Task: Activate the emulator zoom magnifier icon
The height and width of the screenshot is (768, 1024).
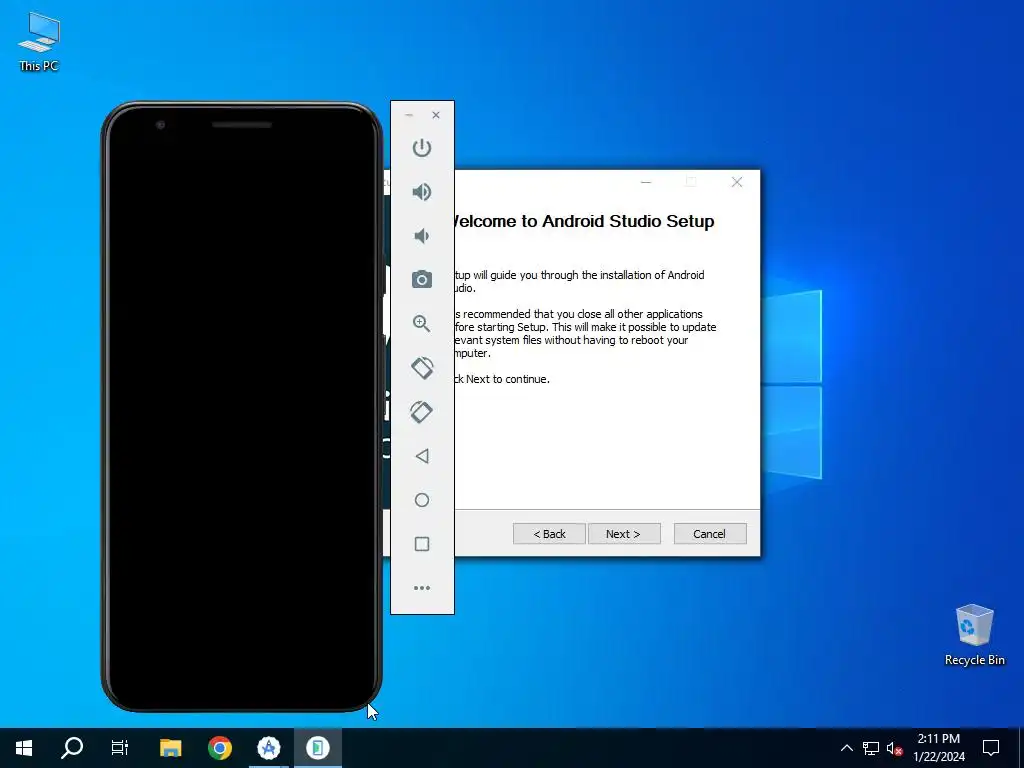Action: click(422, 323)
